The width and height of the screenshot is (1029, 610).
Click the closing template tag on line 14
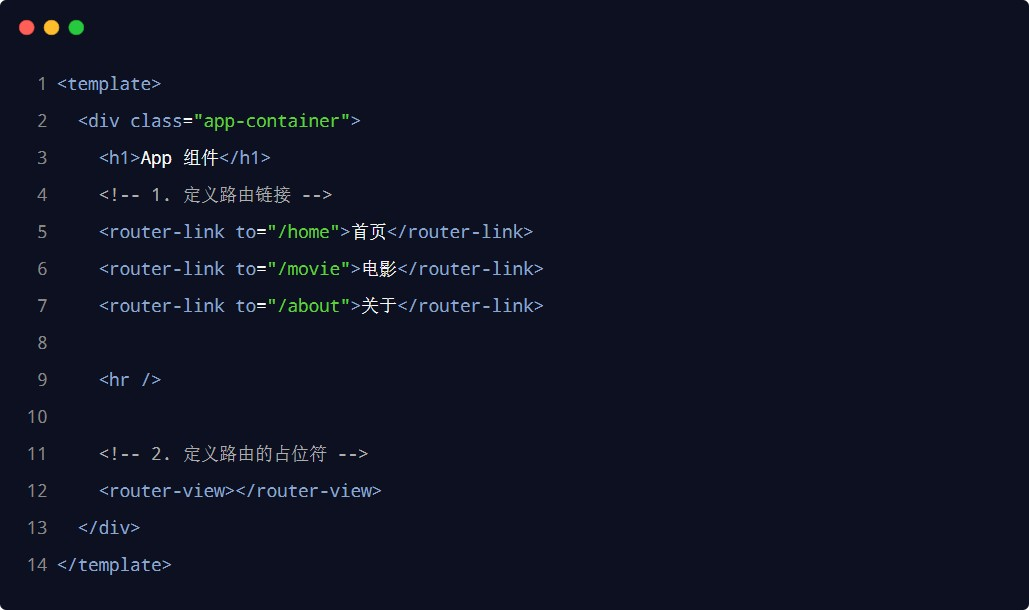pyautogui.click(x=114, y=565)
